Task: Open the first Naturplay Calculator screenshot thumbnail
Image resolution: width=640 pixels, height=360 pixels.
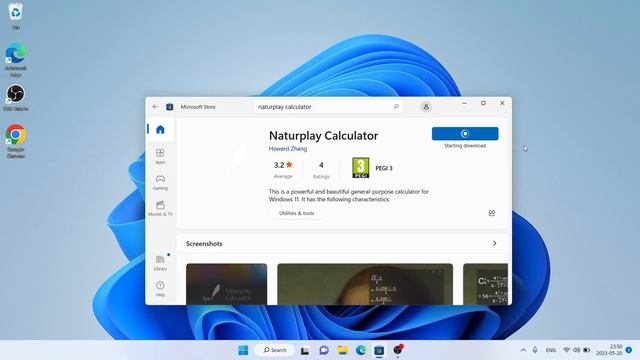Action: click(x=227, y=284)
